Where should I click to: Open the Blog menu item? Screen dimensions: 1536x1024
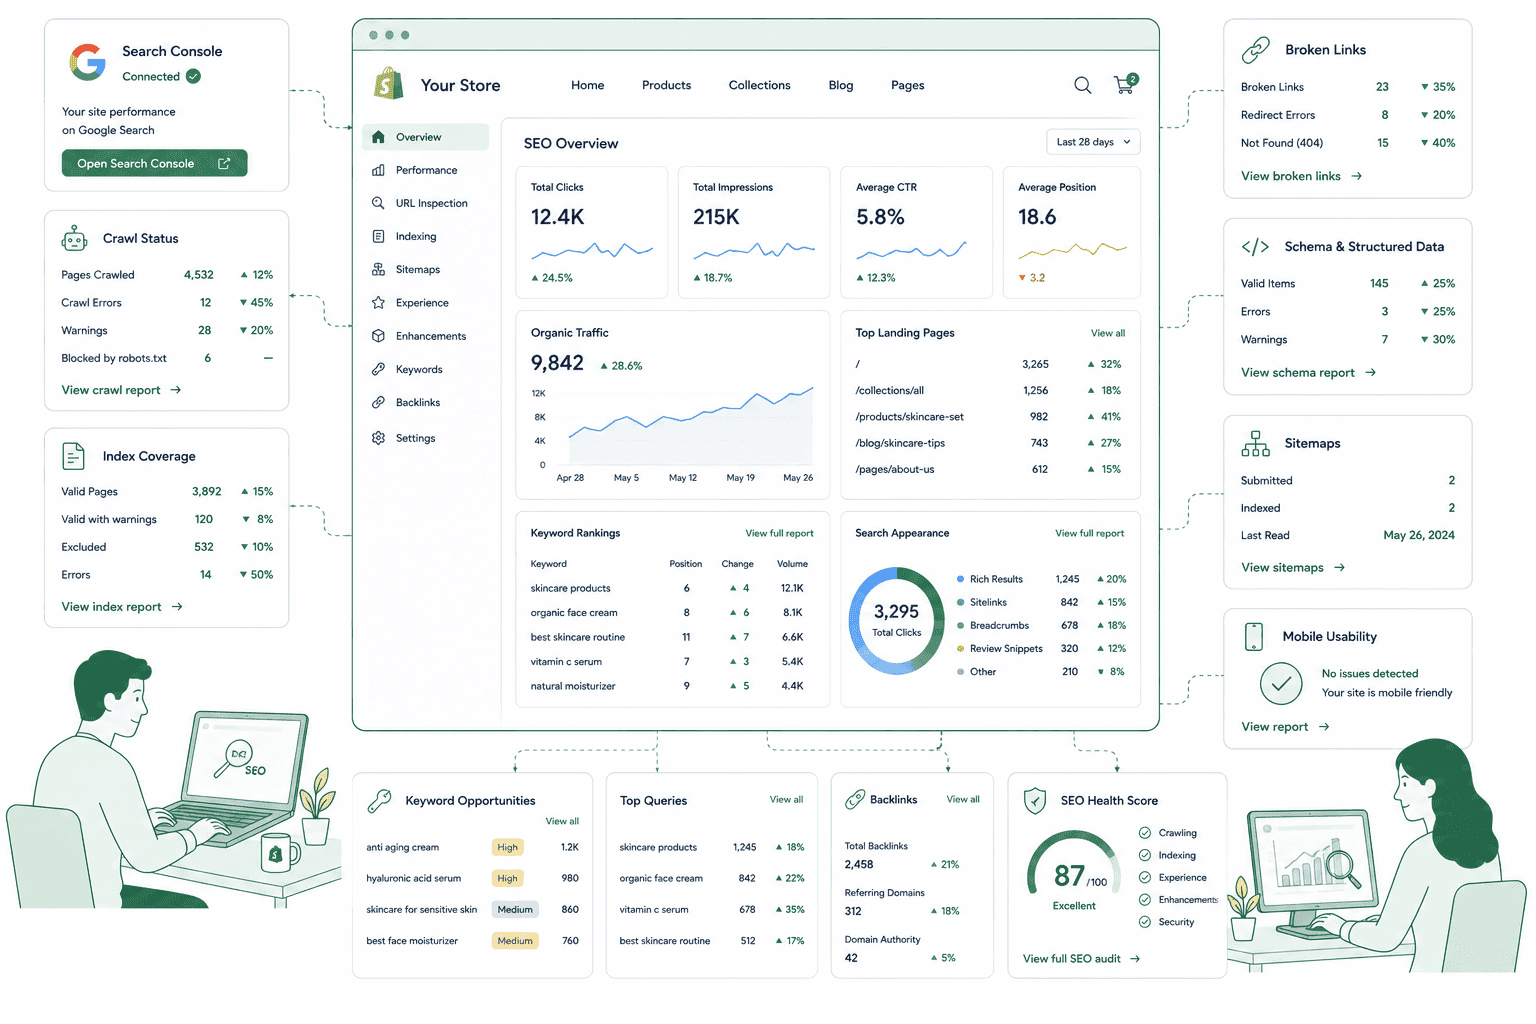point(841,85)
